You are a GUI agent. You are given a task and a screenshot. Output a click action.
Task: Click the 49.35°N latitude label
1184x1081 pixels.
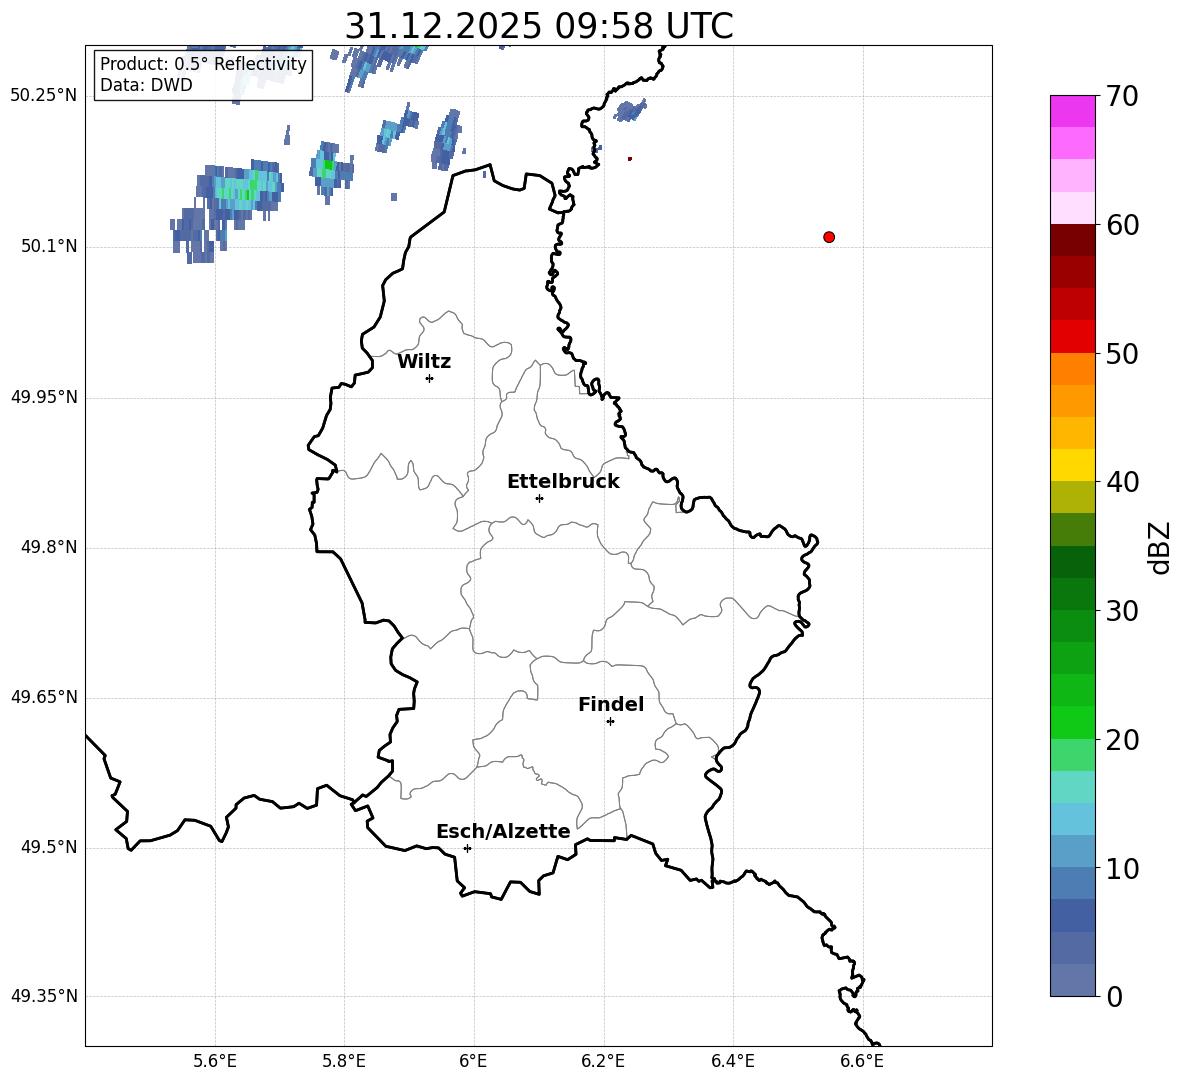pyautogui.click(x=44, y=996)
